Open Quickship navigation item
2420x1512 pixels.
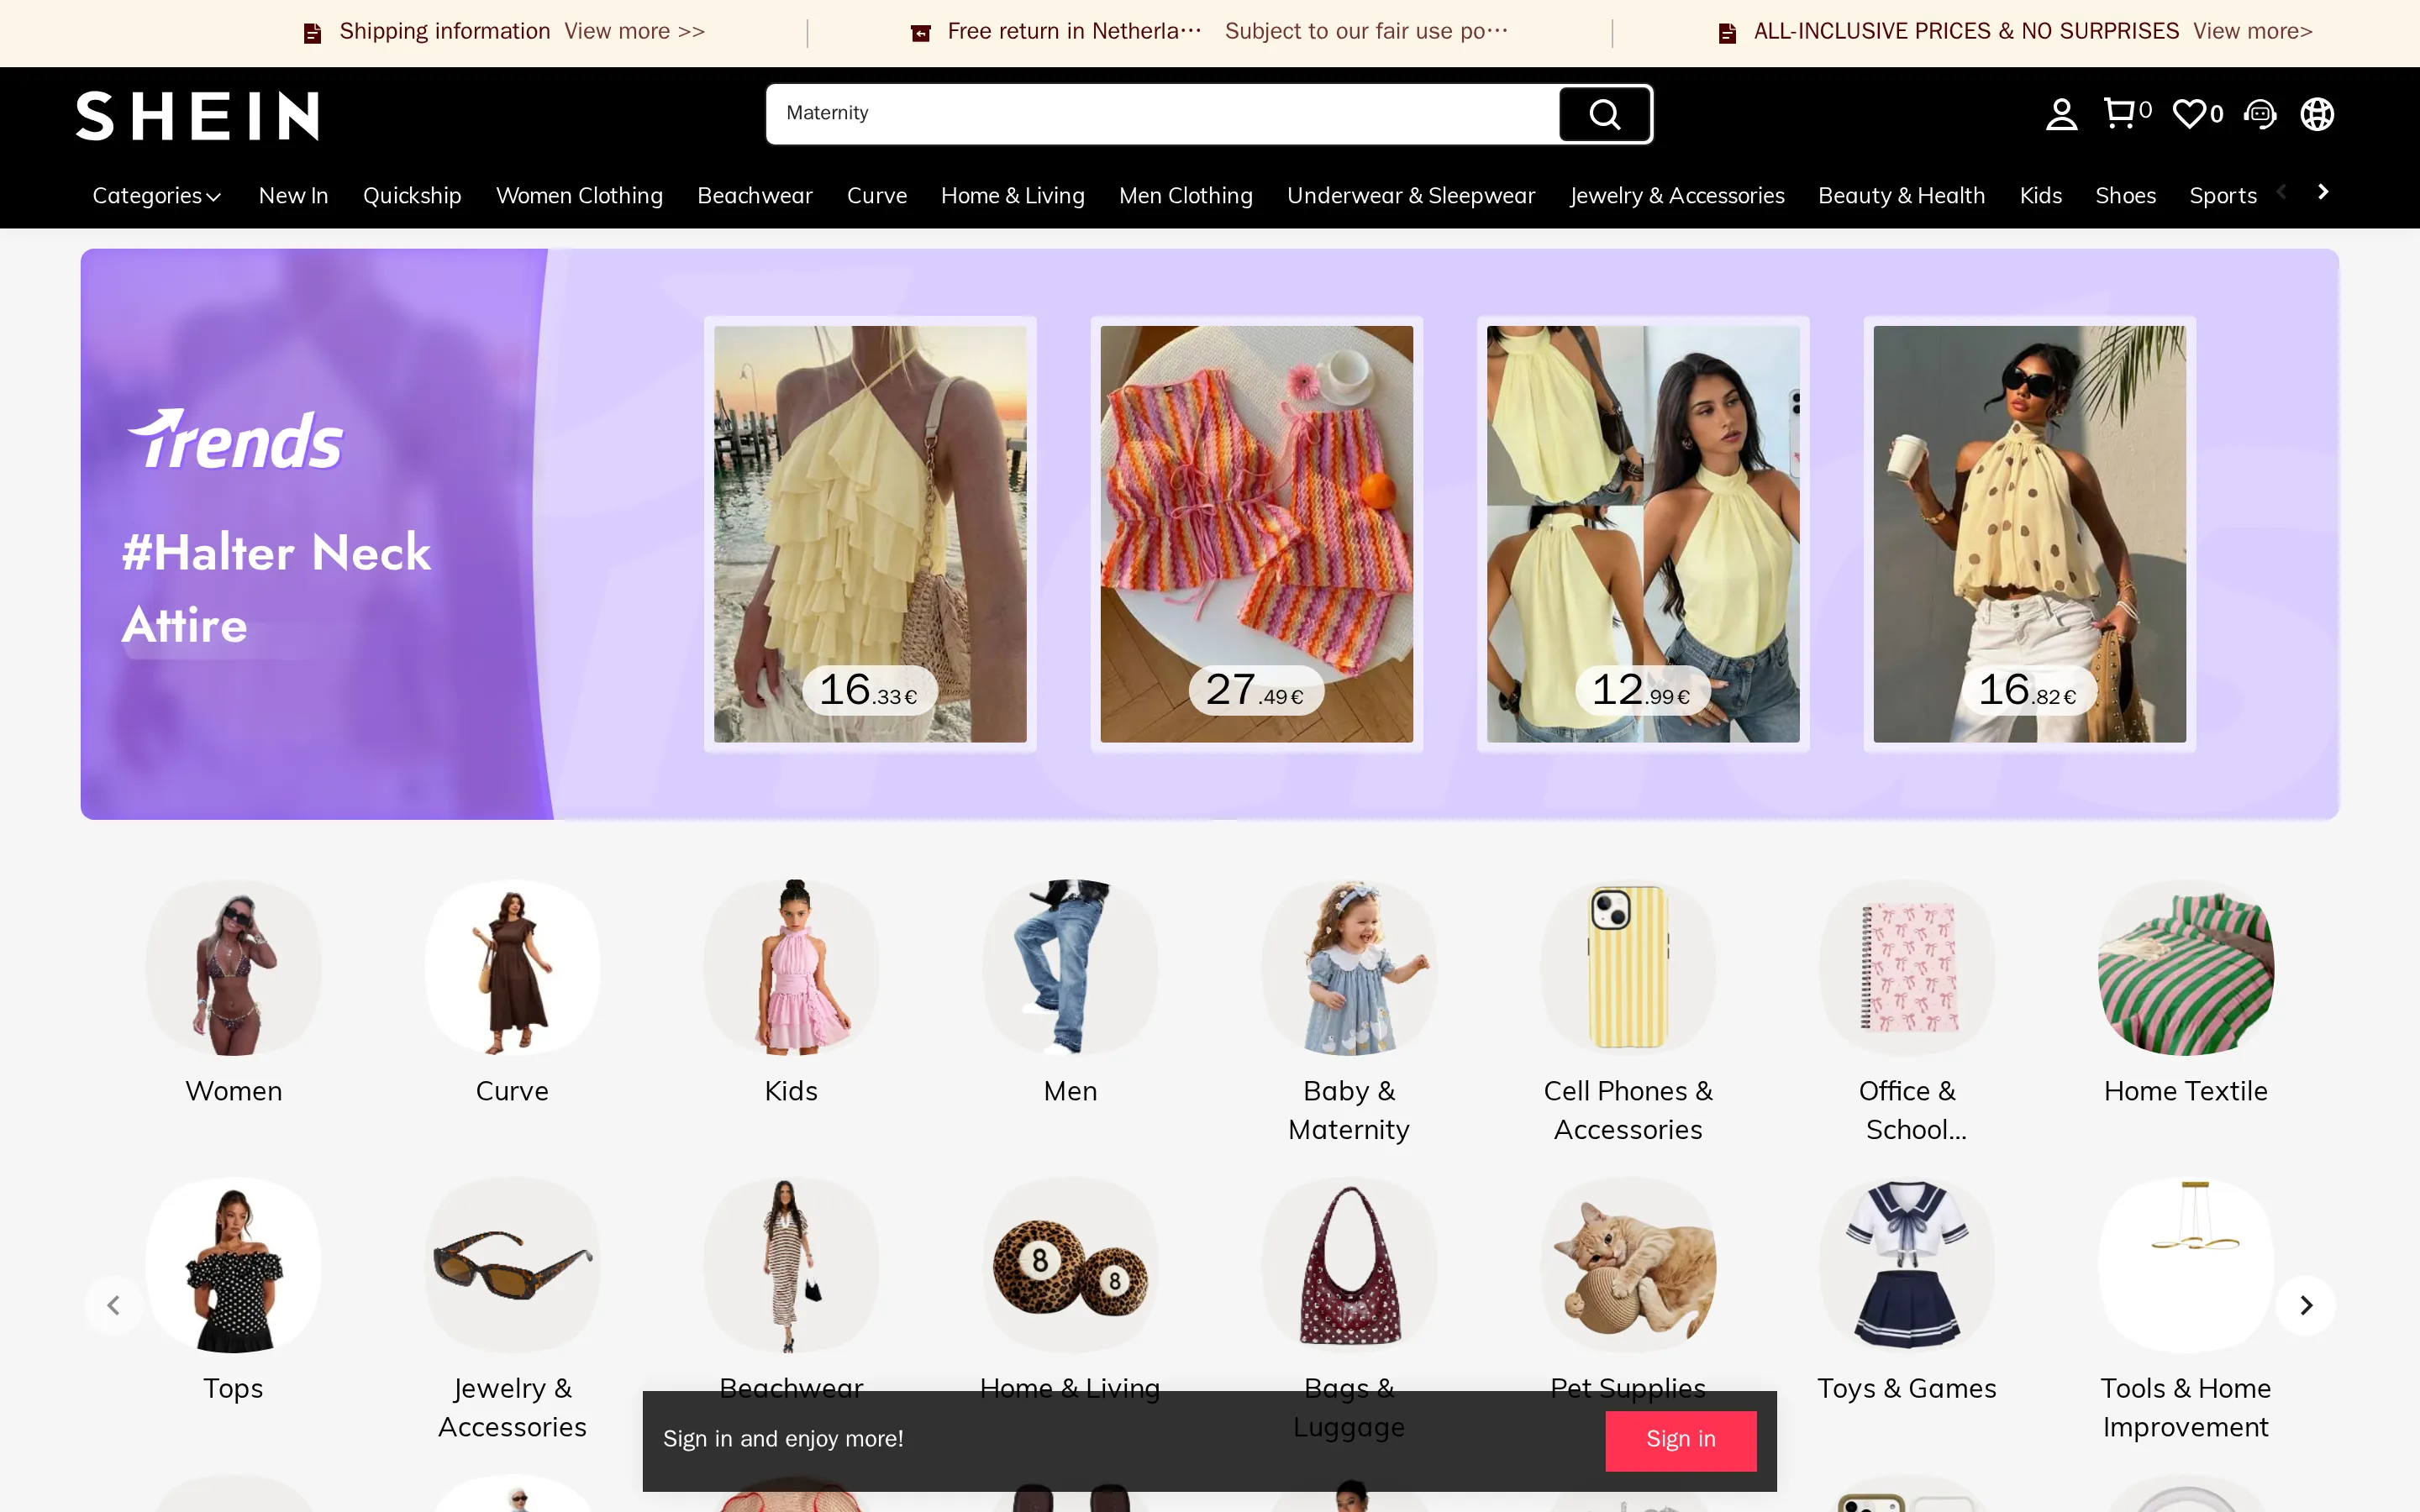[412, 196]
